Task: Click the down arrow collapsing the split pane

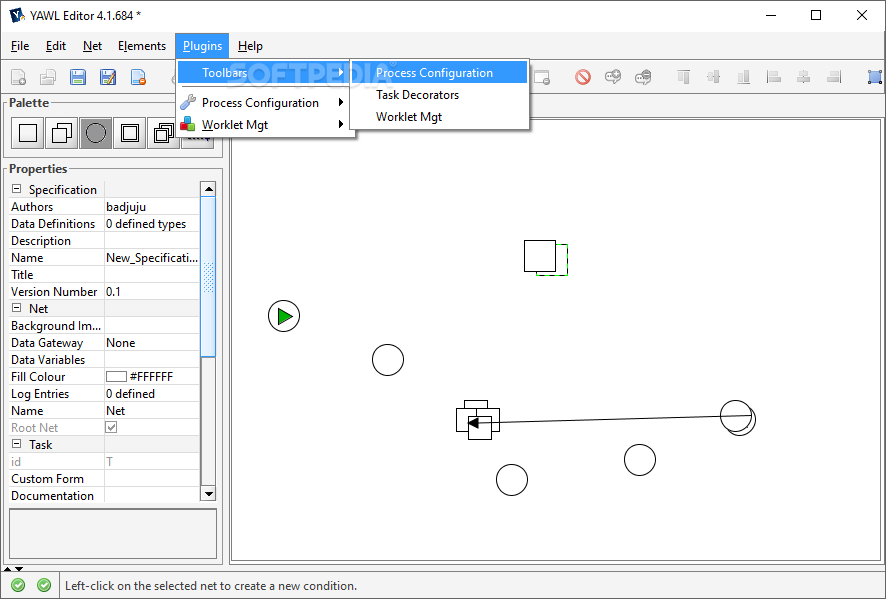Action: [x=19, y=568]
